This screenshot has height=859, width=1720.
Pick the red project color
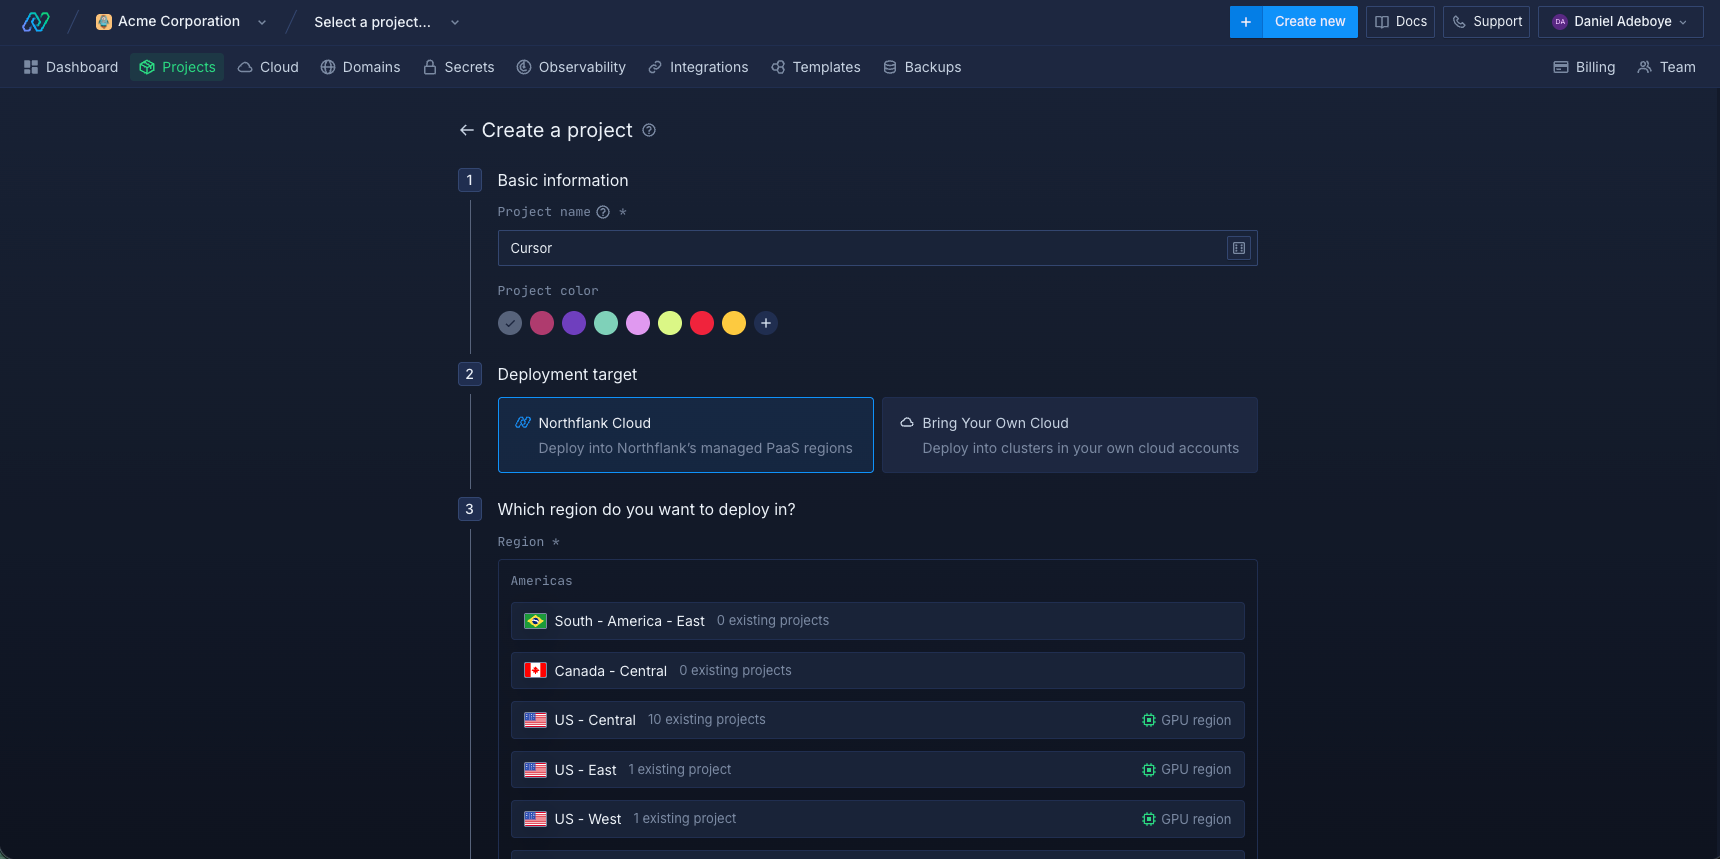tap(702, 323)
